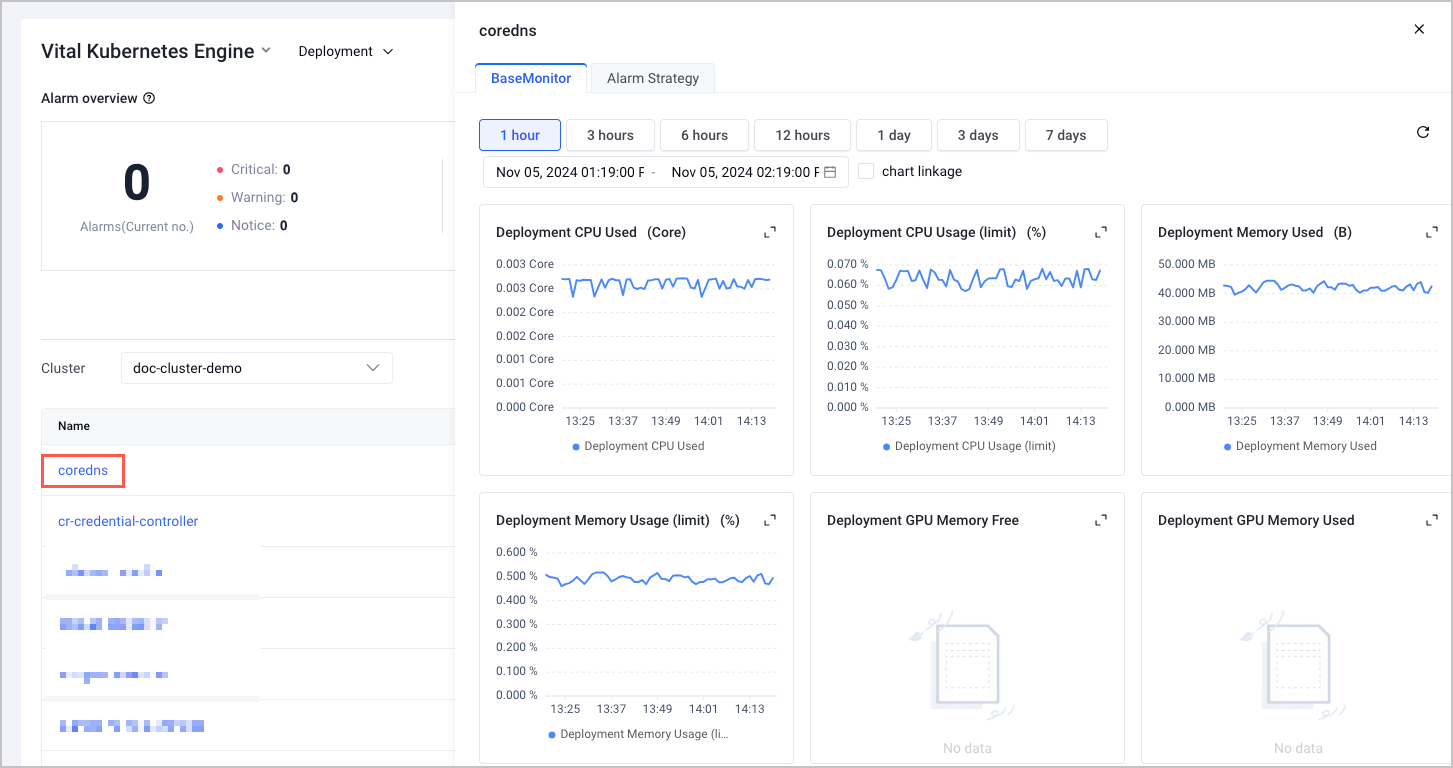Switch to the Alarm Strategy tab
This screenshot has height=768, width=1453.
pyautogui.click(x=653, y=78)
